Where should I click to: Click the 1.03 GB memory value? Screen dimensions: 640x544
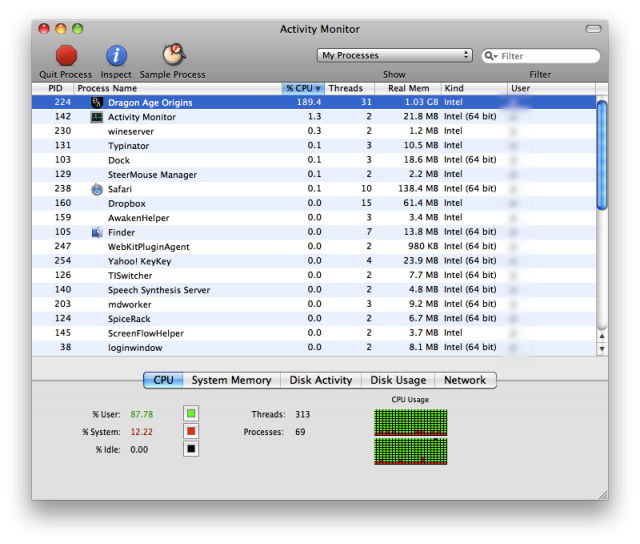[421, 102]
